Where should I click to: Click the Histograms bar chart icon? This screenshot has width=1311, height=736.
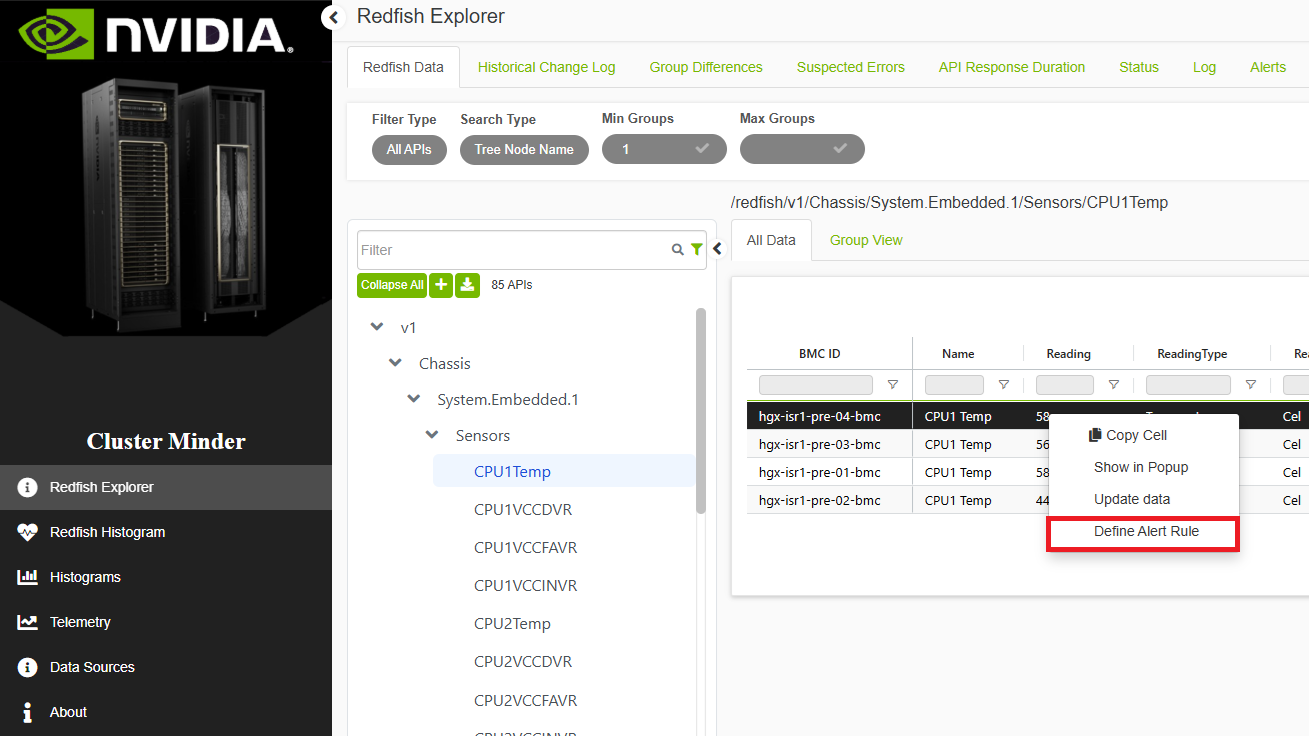27,577
